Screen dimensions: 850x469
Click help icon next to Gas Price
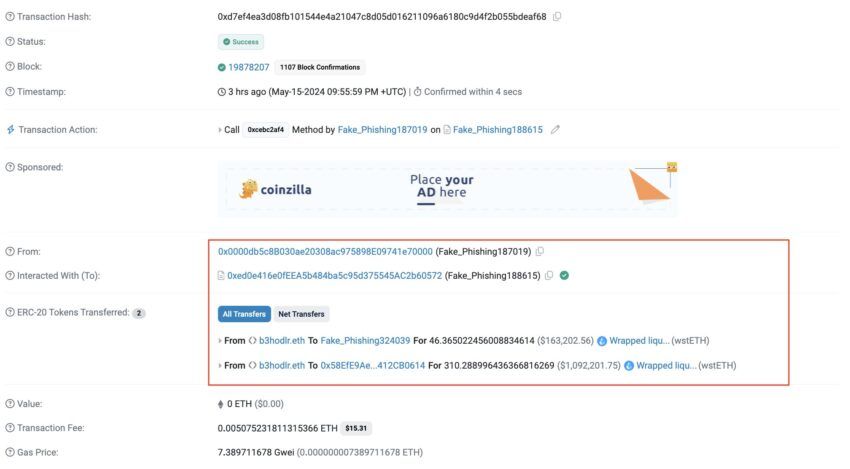coord(10,452)
